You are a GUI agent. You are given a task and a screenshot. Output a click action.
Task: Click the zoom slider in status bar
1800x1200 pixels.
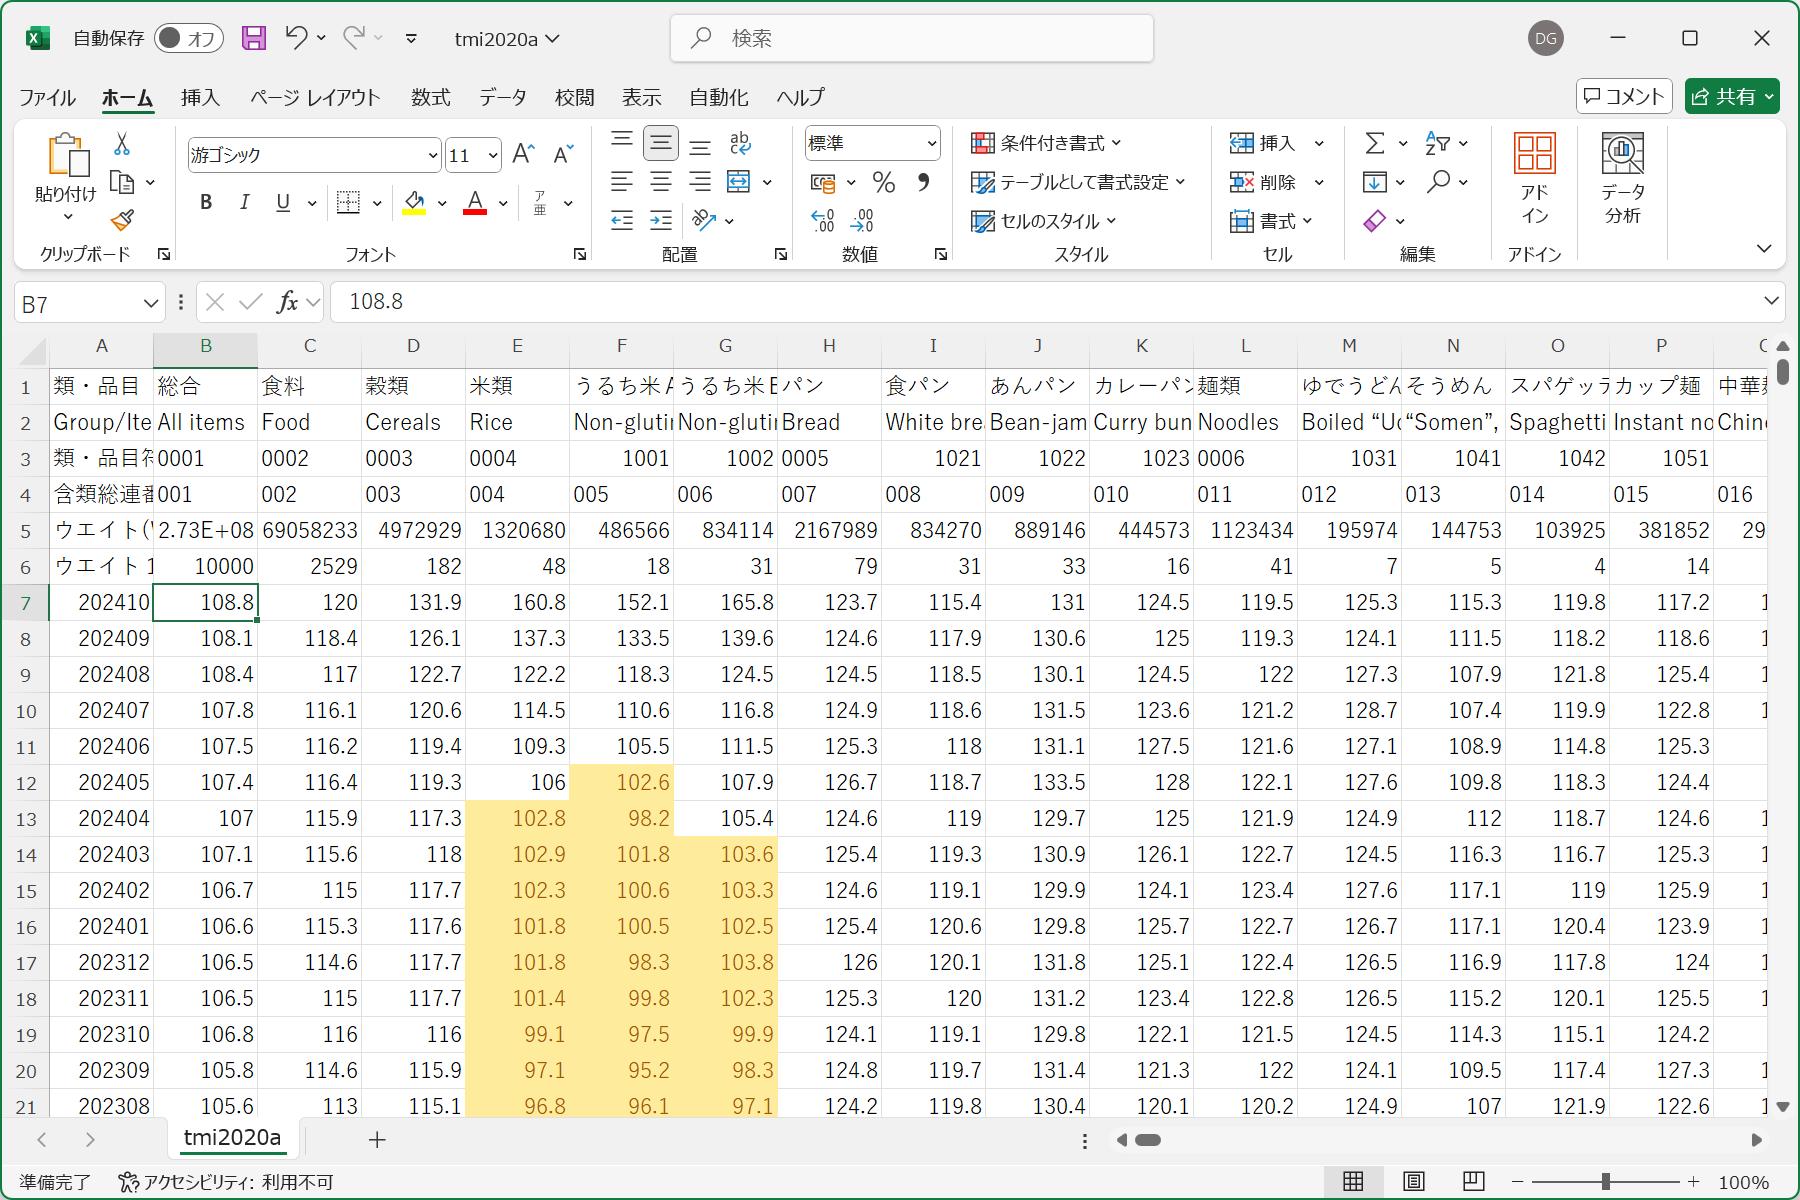(x=1605, y=1181)
